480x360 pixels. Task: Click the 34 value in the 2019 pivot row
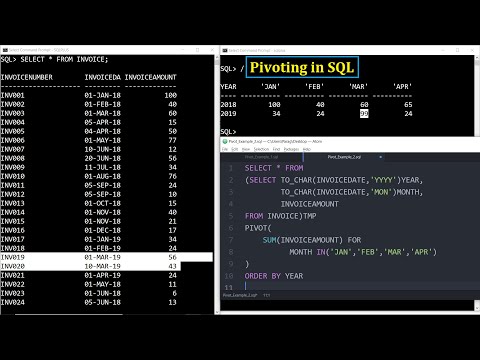point(276,114)
